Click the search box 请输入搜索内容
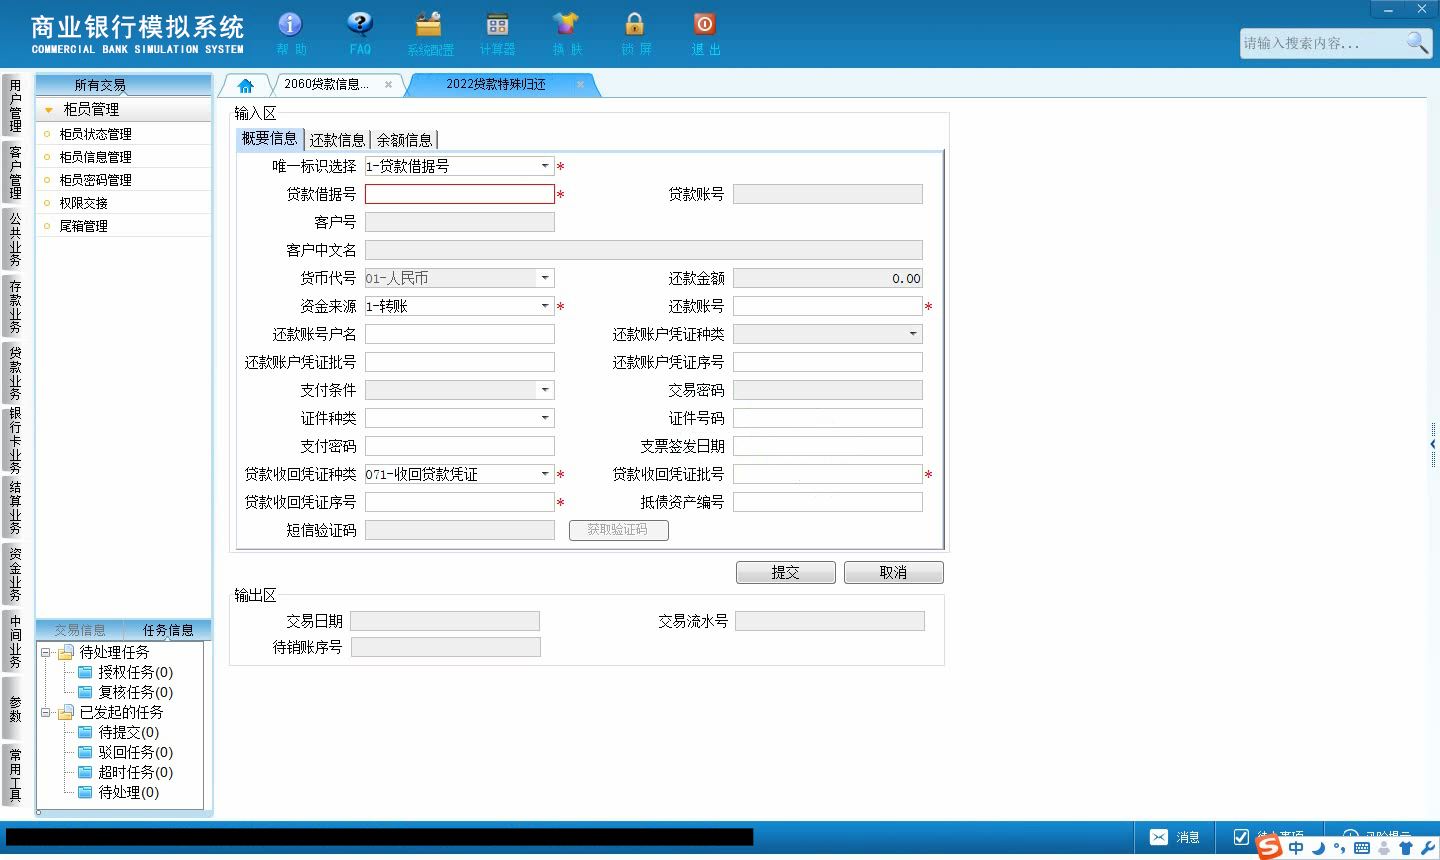This screenshot has width=1440, height=860. [1322, 43]
